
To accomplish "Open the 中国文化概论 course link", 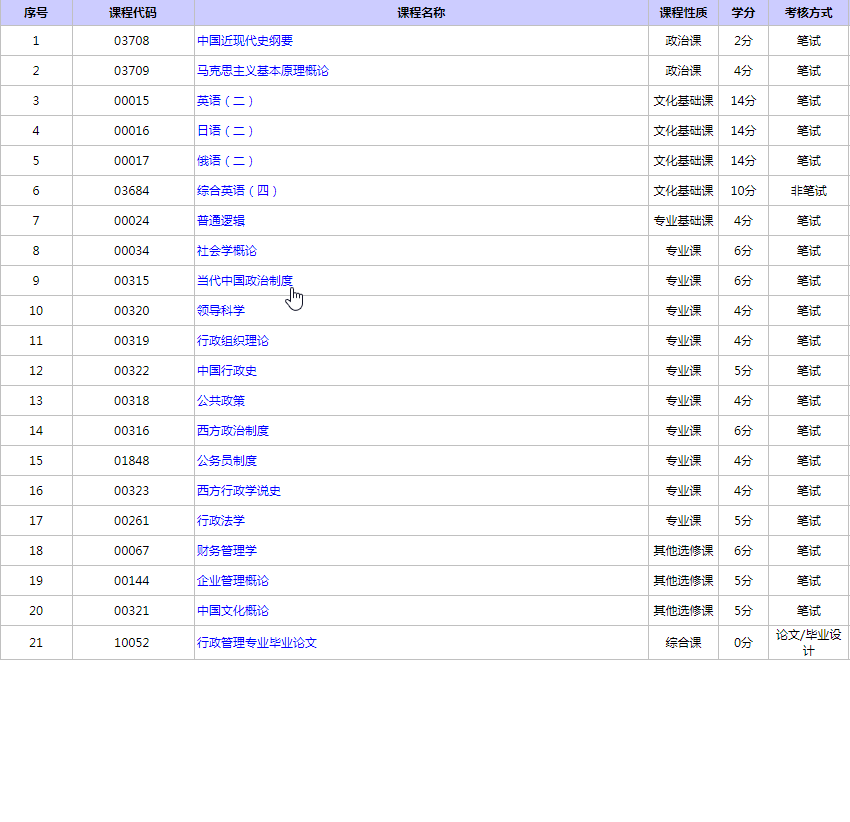I will pyautogui.click(x=233, y=611).
